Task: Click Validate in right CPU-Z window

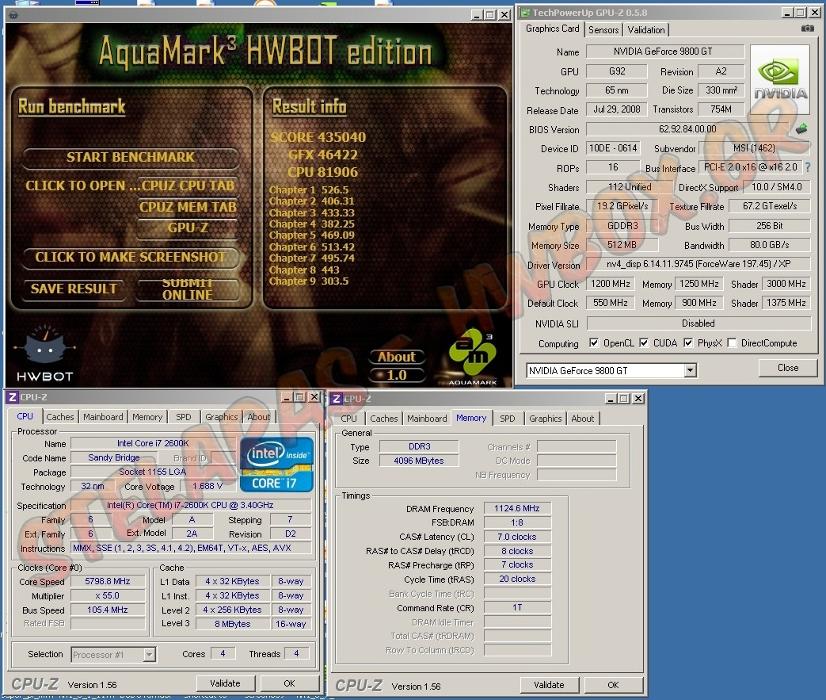Action: coord(549,685)
